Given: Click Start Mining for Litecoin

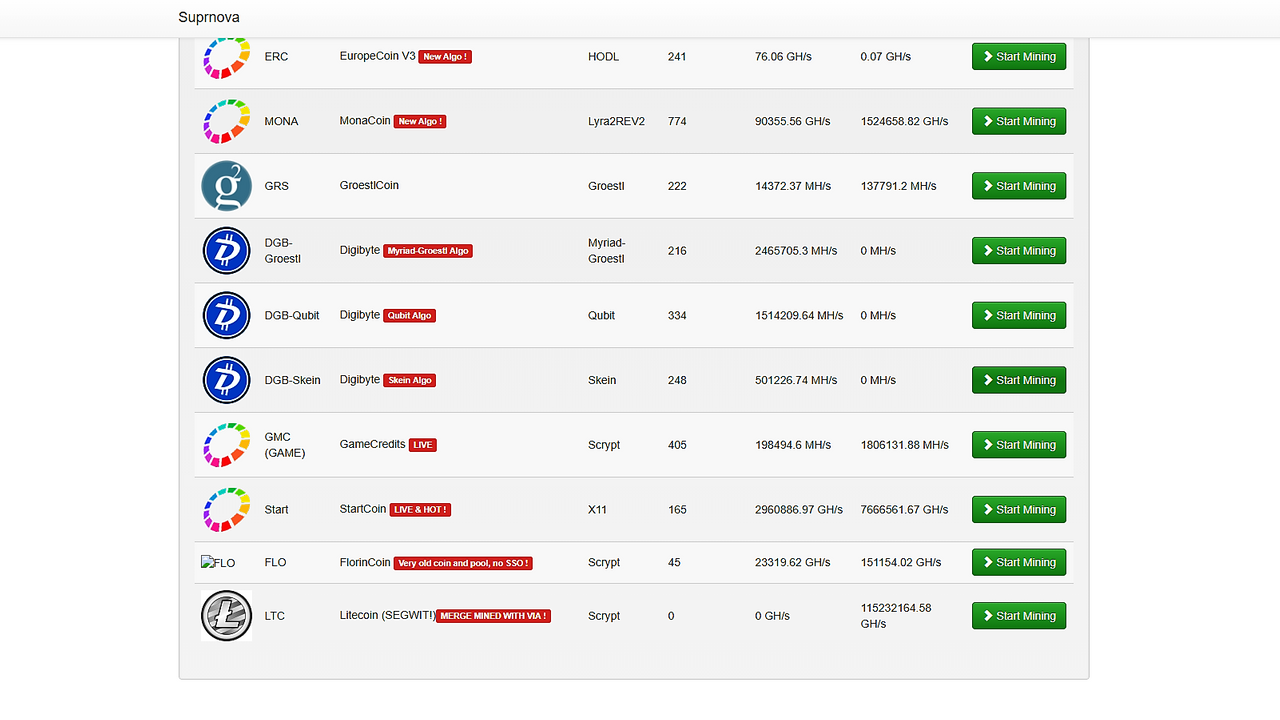Looking at the screenshot, I should [1019, 615].
